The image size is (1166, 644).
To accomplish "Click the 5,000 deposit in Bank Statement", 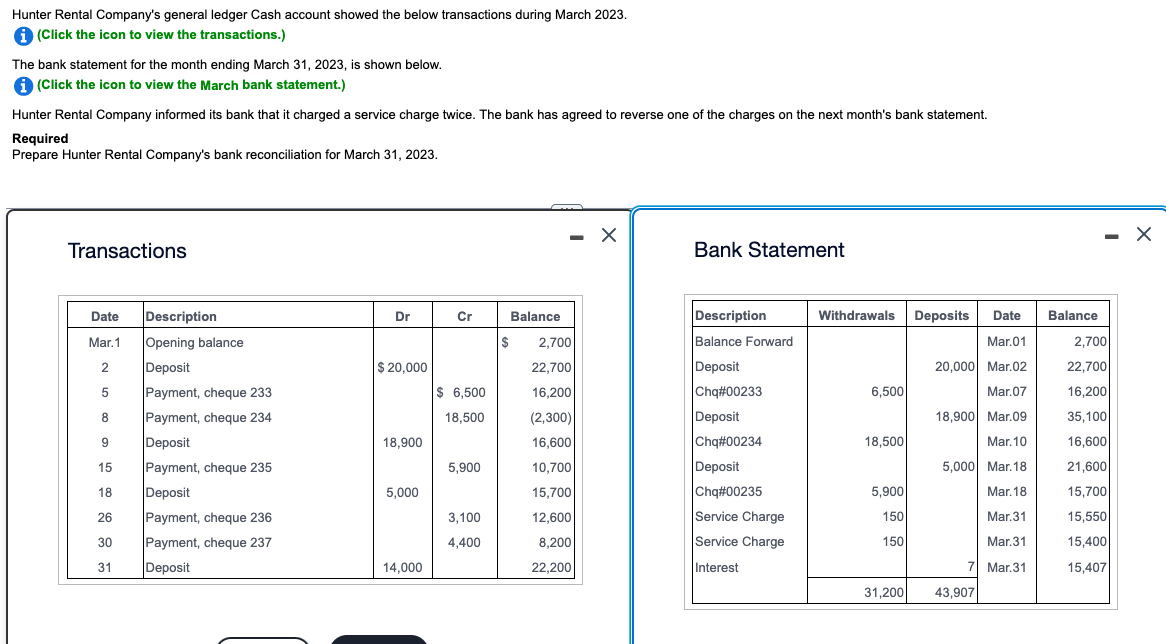I will (958, 467).
